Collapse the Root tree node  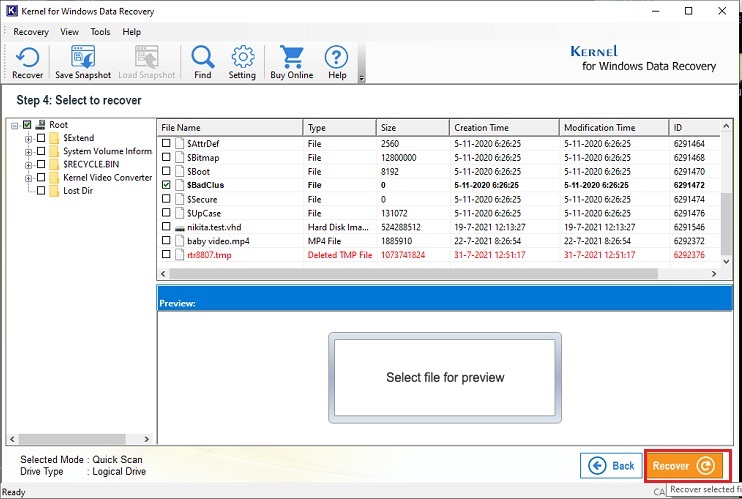15,125
